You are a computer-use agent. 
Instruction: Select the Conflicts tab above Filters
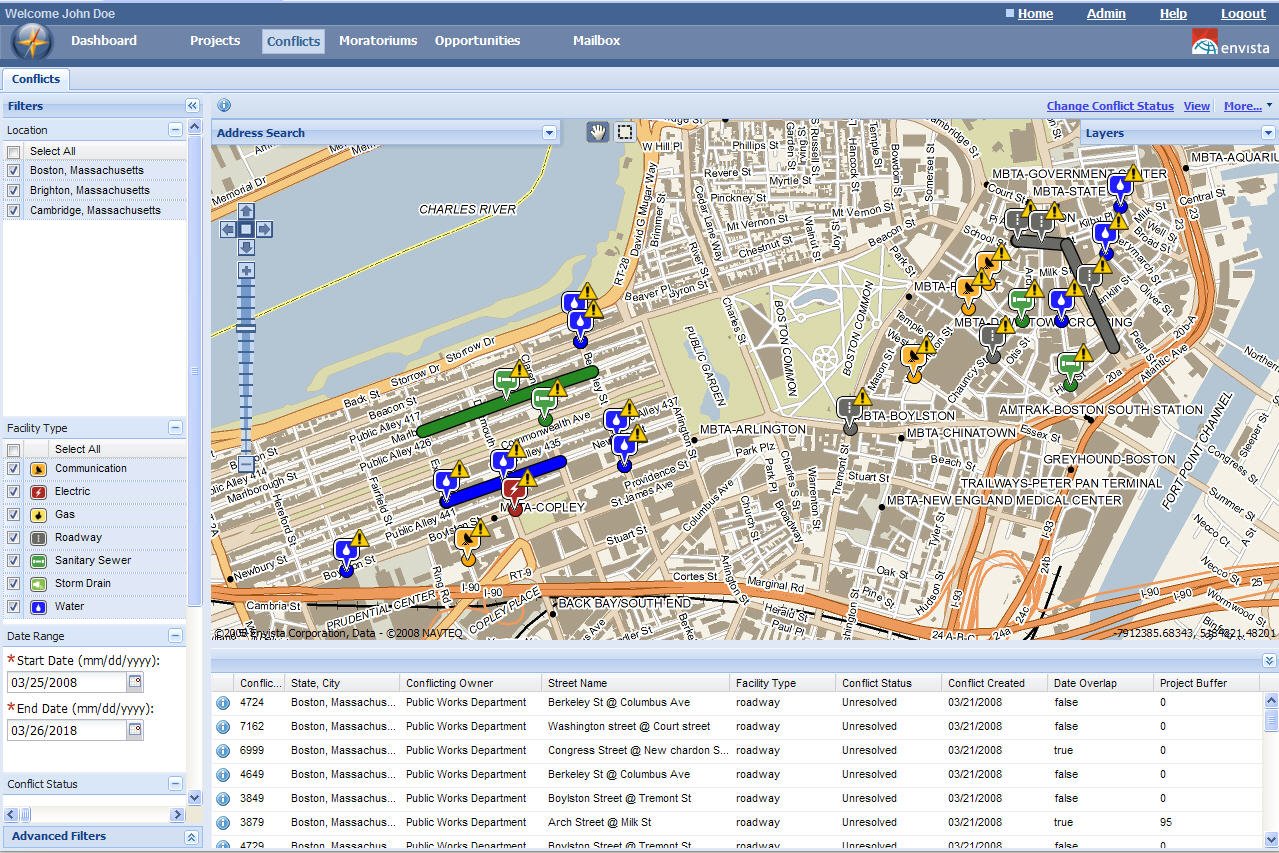coord(36,79)
